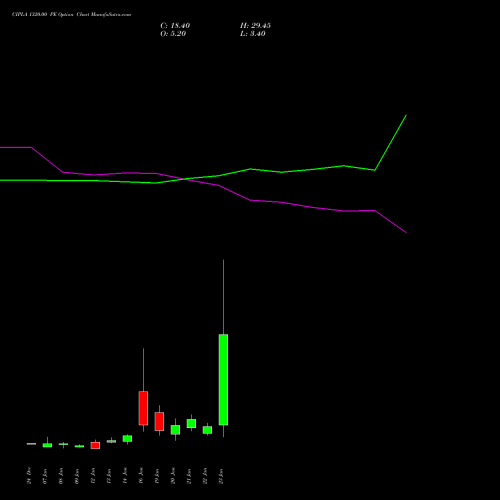Viewport: 500px width, 500px height.
Task: Click the purple indicator line's falling end
Action: [406, 232]
